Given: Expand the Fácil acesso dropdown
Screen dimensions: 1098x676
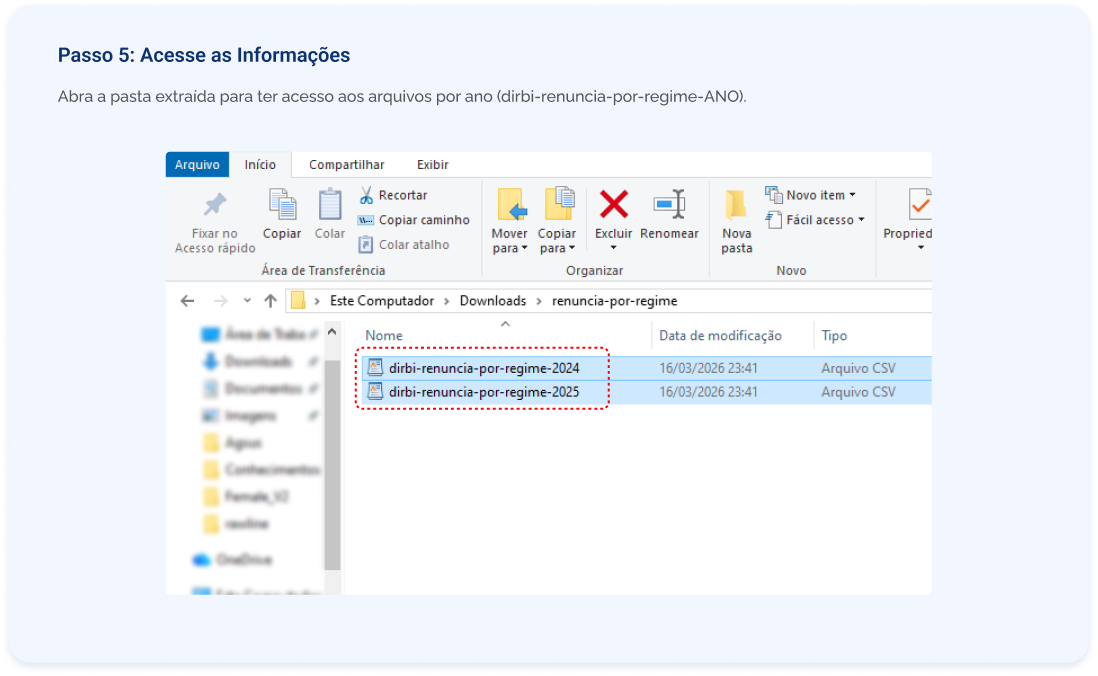Looking at the screenshot, I should pos(815,220).
